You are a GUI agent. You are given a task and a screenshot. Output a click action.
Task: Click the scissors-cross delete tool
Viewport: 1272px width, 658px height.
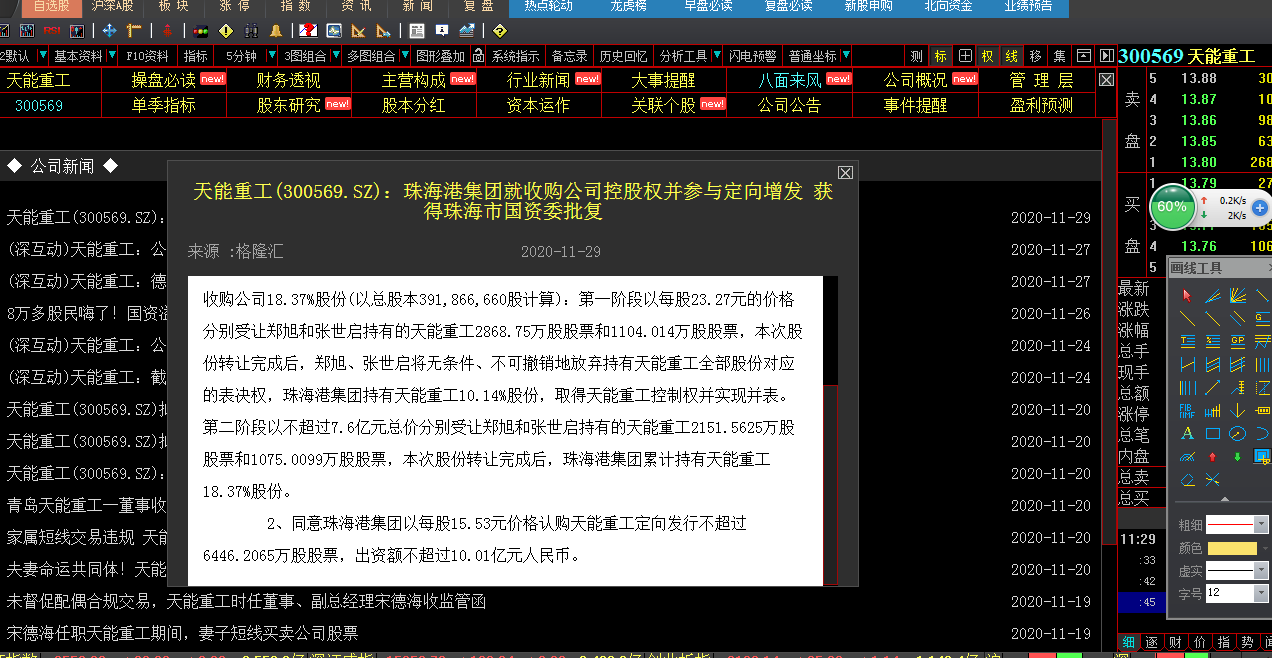(x=1212, y=480)
